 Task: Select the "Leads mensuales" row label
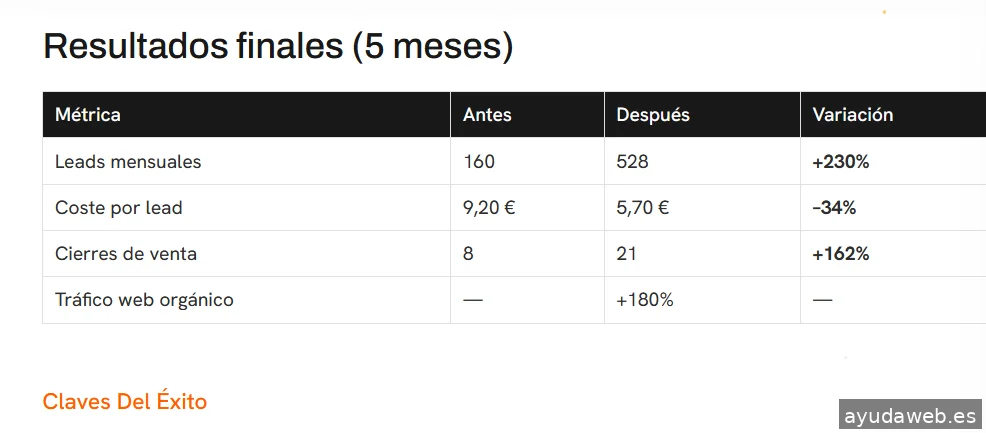click(128, 162)
